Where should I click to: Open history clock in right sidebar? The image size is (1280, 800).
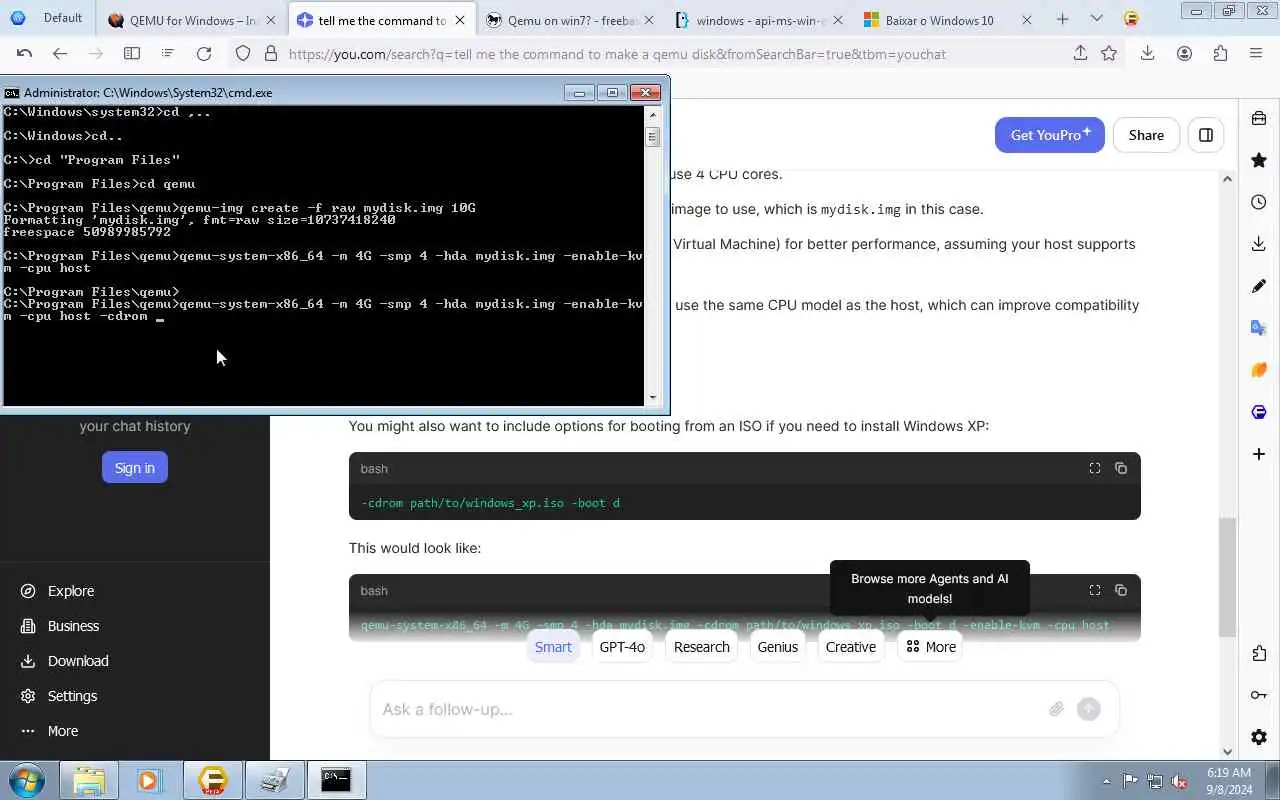[1259, 202]
